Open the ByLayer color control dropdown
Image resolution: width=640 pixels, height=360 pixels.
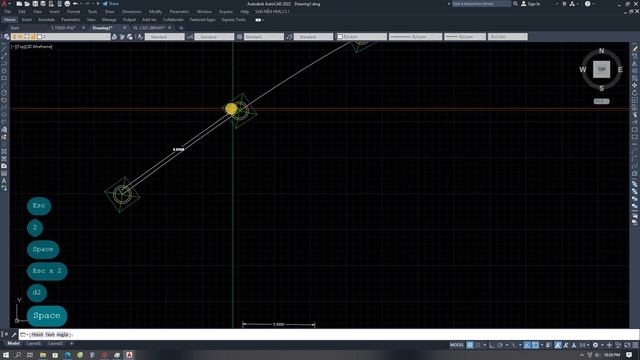click(362, 37)
